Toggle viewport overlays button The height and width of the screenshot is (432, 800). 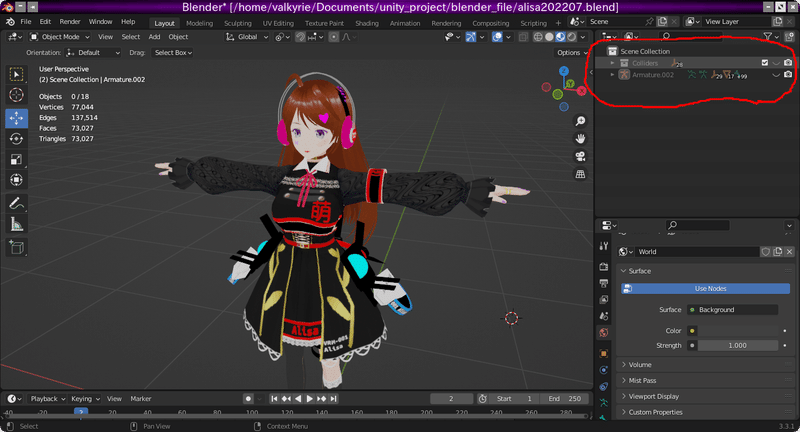pyautogui.click(x=497, y=37)
